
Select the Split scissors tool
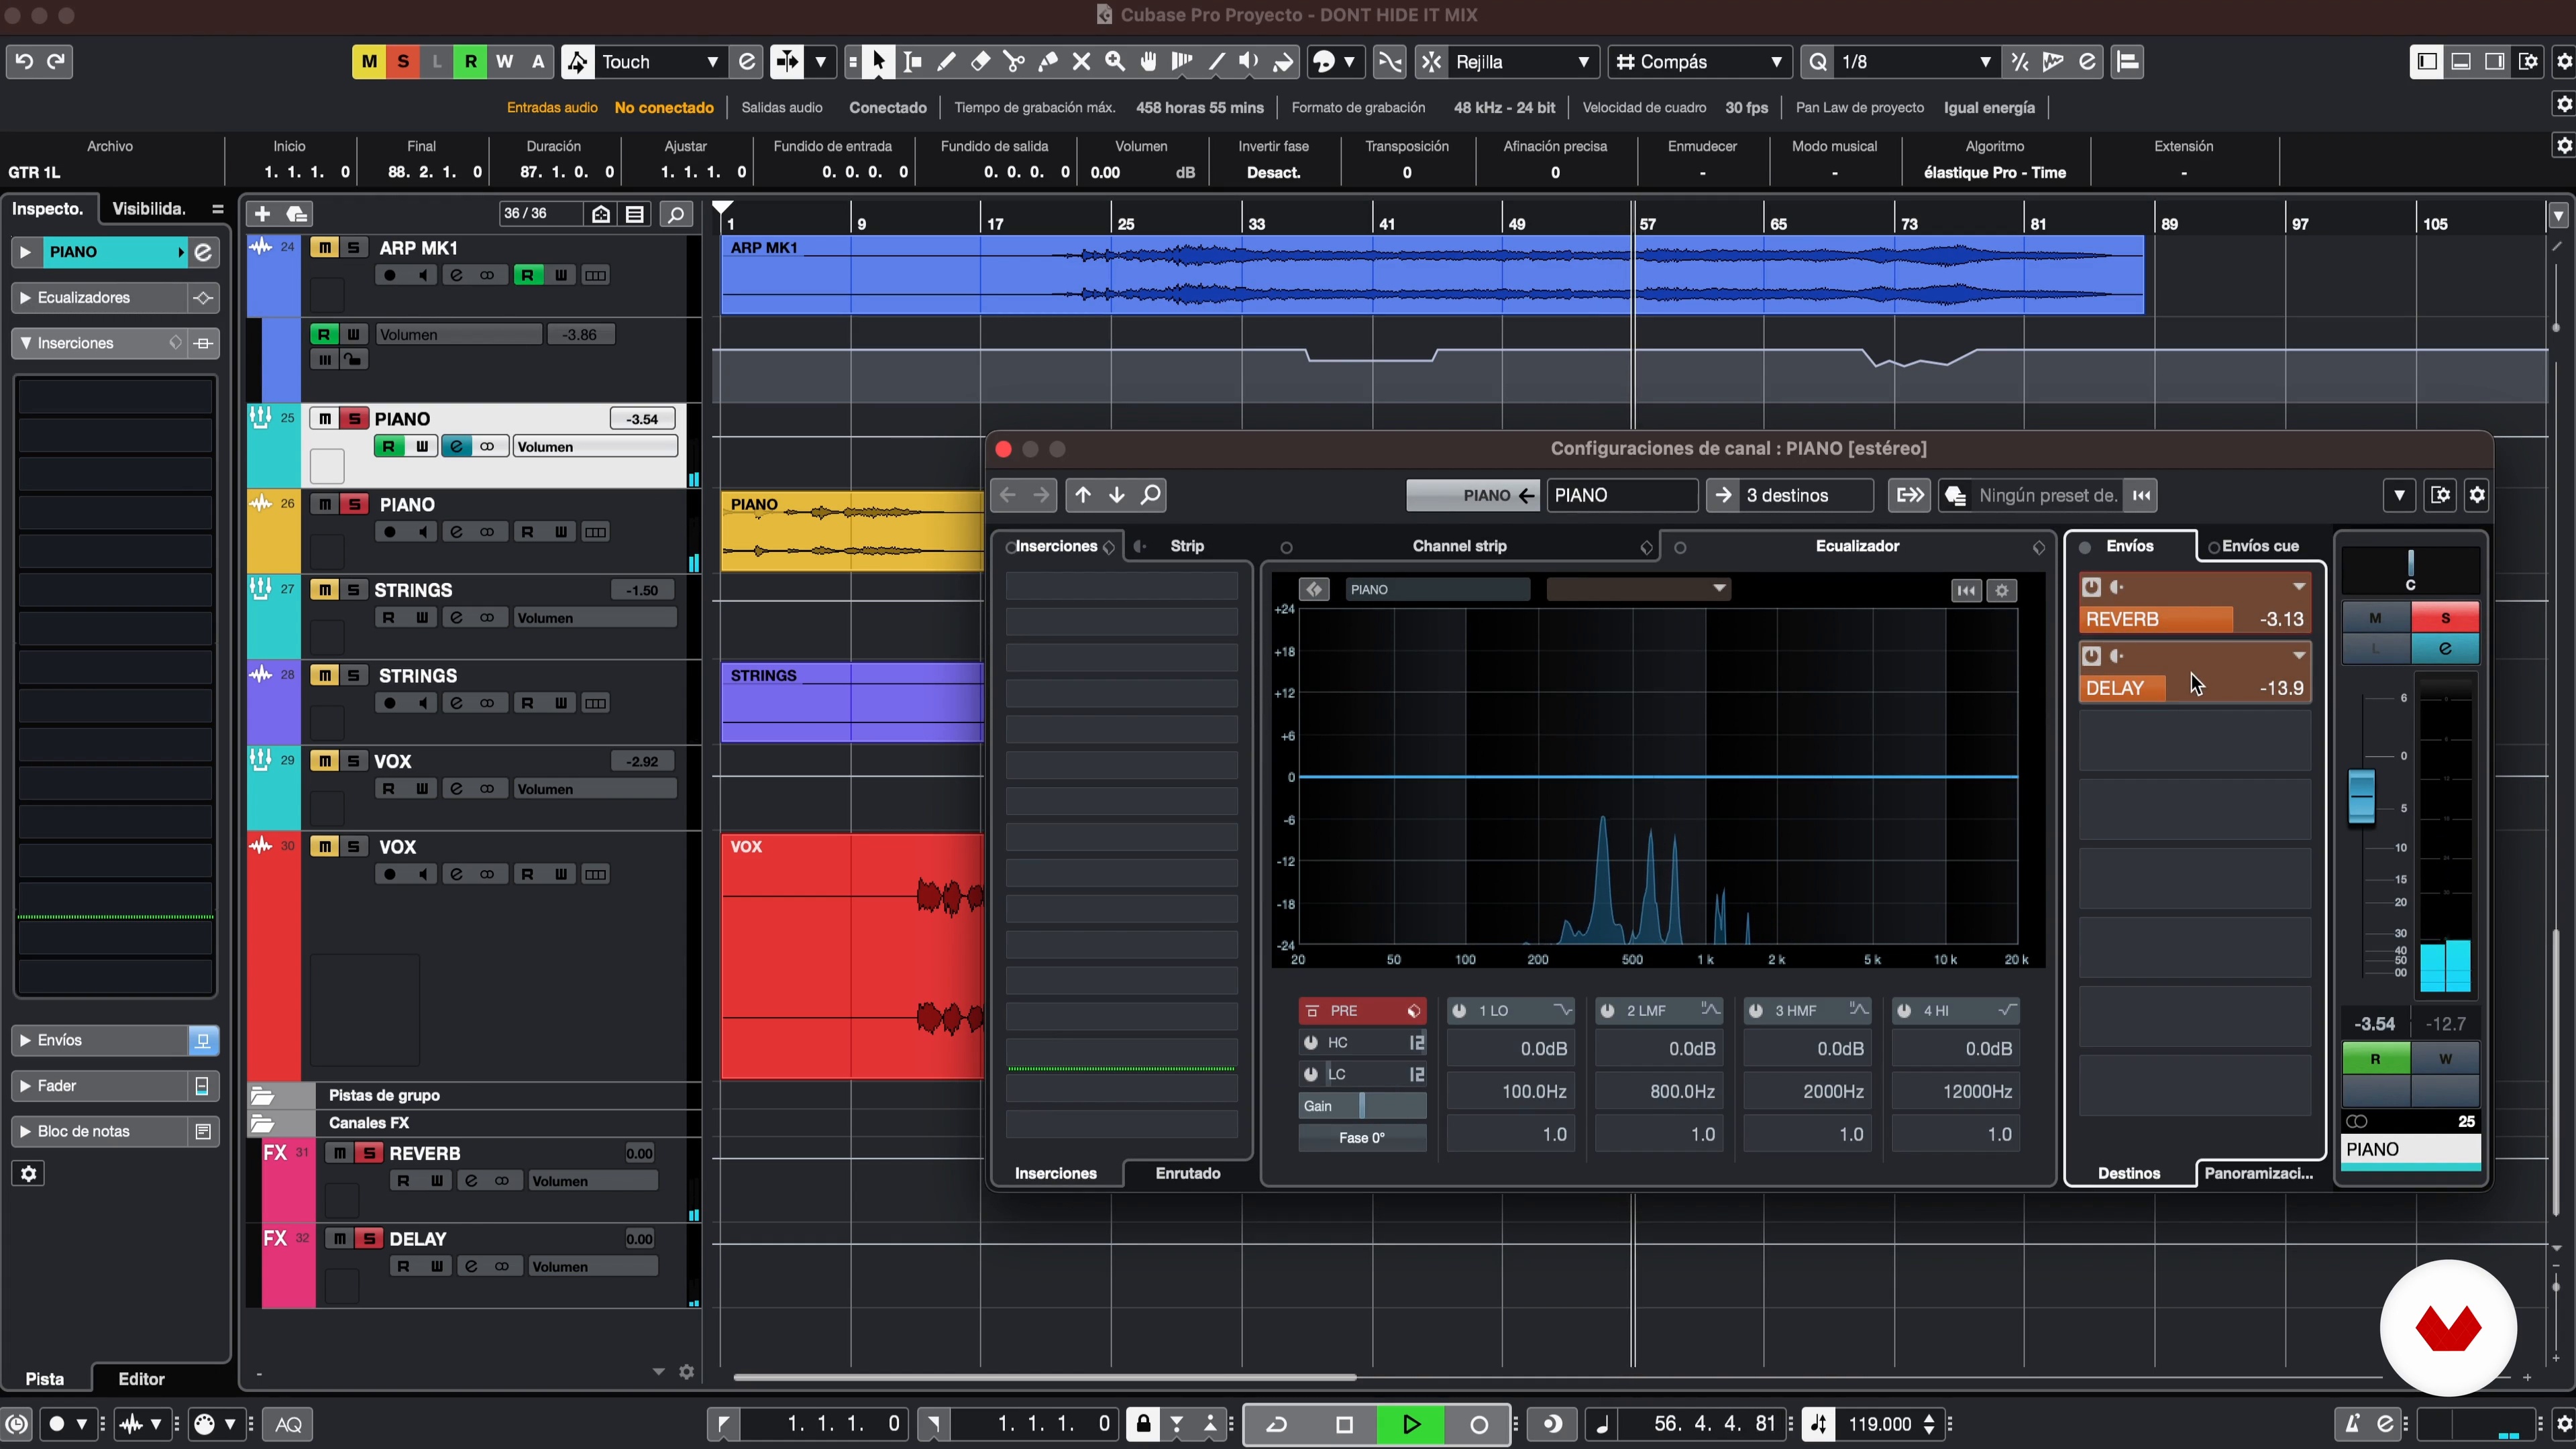pos(1014,62)
